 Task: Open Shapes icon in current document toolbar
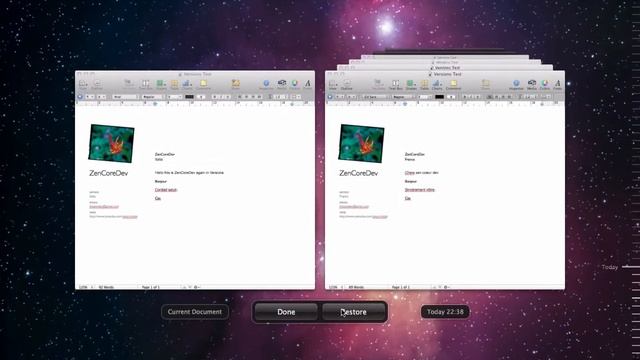coord(161,84)
